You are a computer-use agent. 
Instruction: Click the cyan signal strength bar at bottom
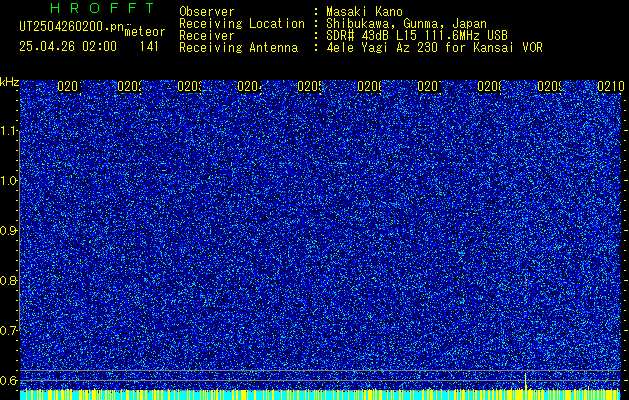(x=320, y=395)
